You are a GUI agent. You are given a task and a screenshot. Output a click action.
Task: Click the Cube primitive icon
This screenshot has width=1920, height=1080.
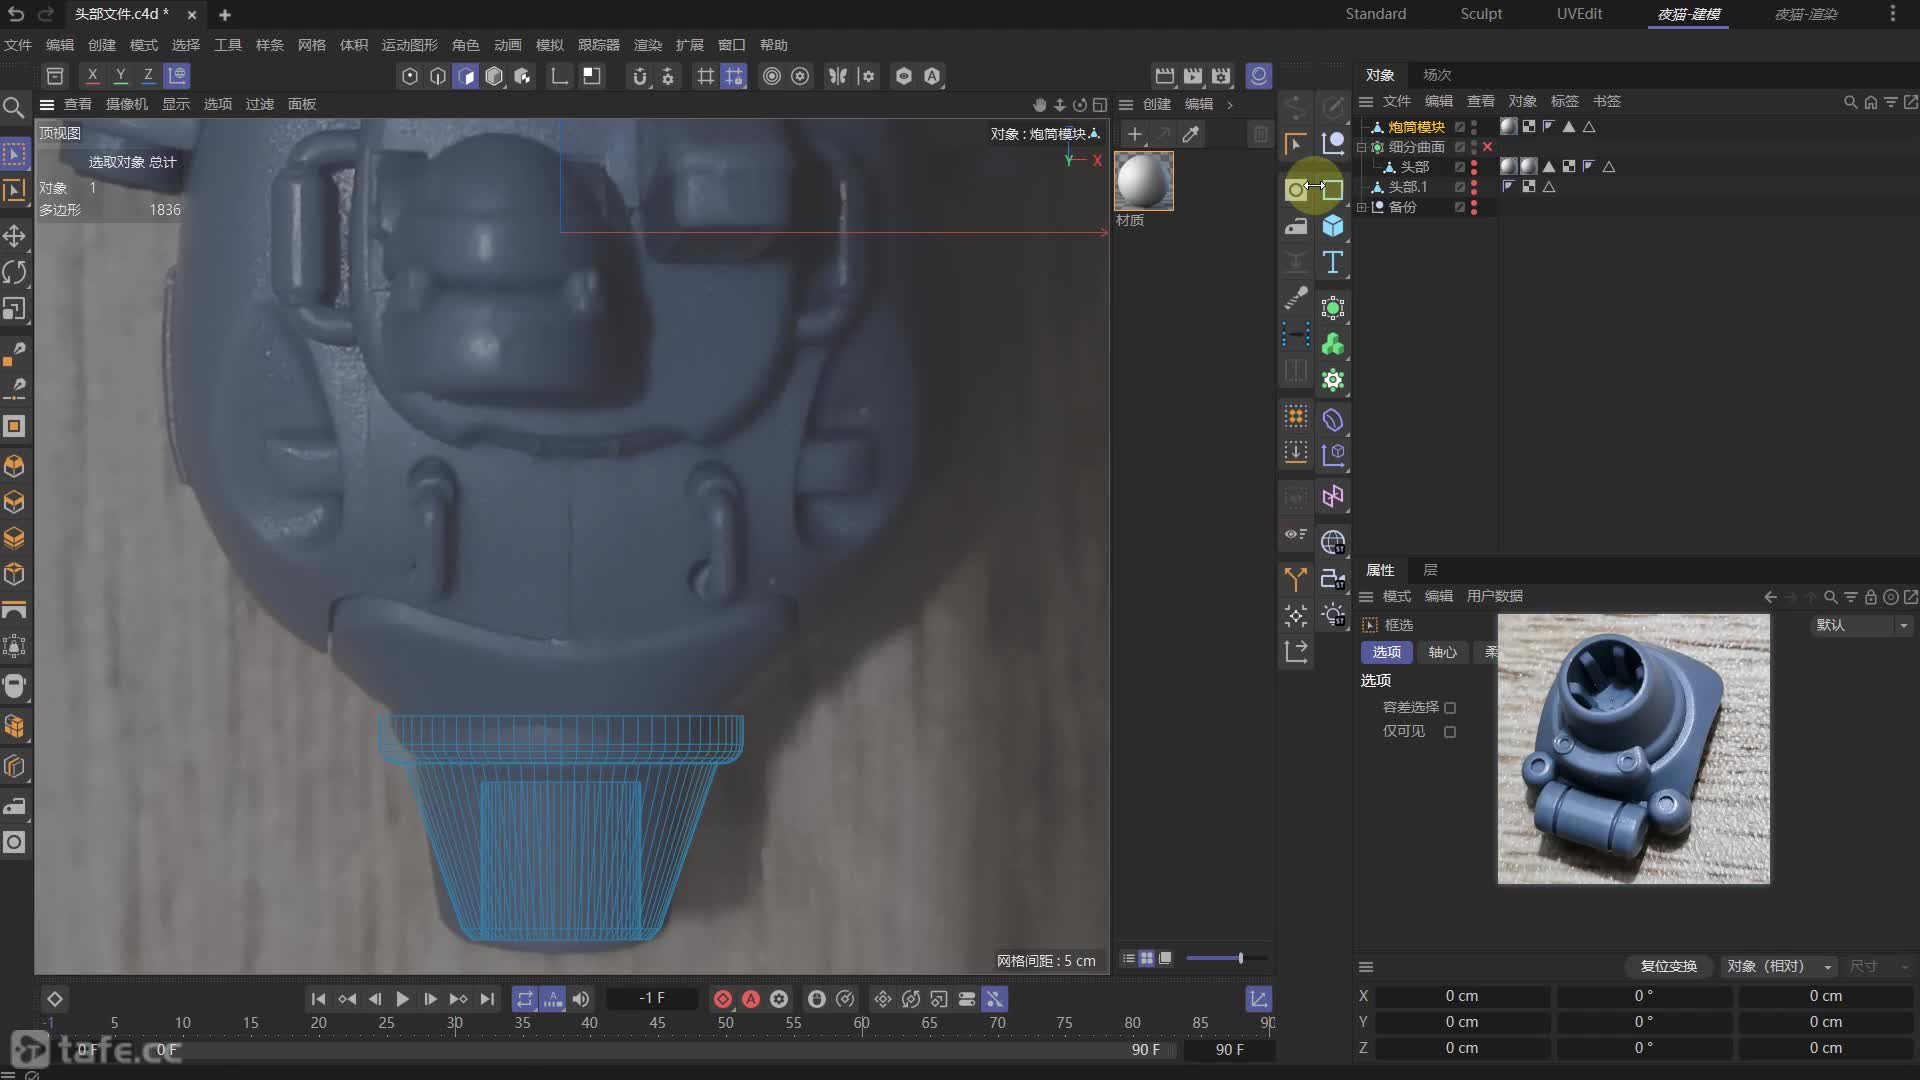coord(1333,226)
